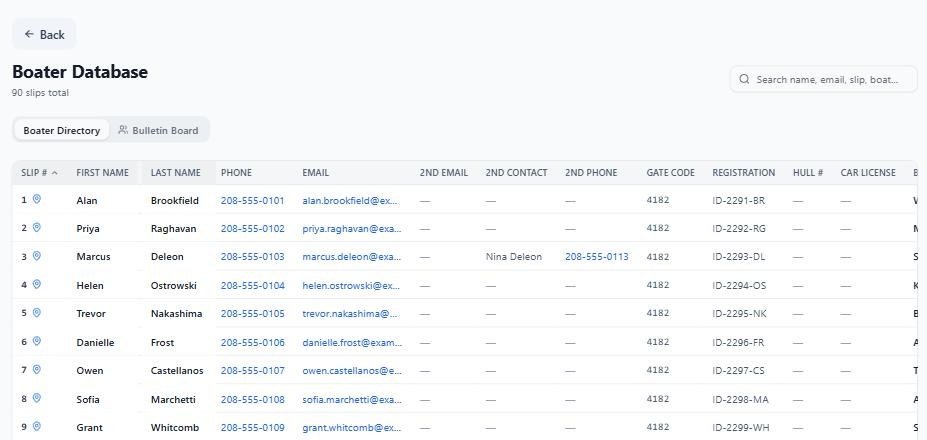The height and width of the screenshot is (440, 927).
Task: Click the map pin icon for slip 9
Action: pyautogui.click(x=36, y=426)
